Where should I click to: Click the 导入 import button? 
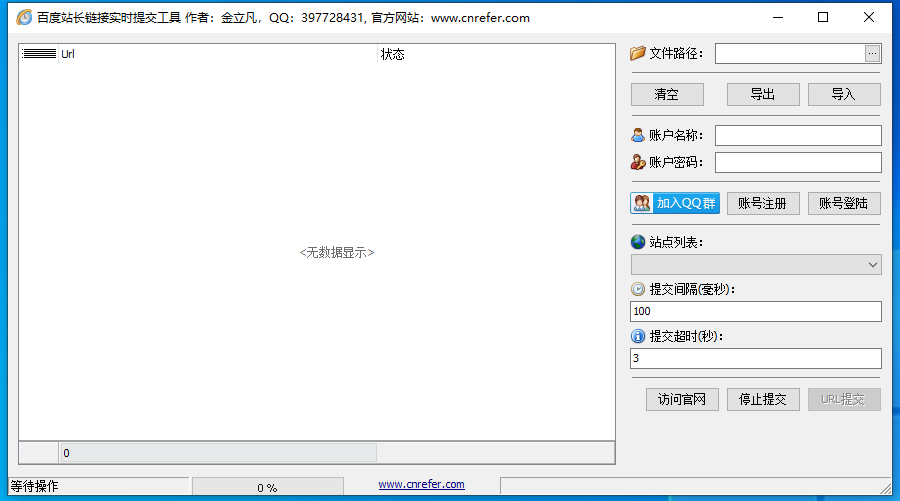[844, 94]
